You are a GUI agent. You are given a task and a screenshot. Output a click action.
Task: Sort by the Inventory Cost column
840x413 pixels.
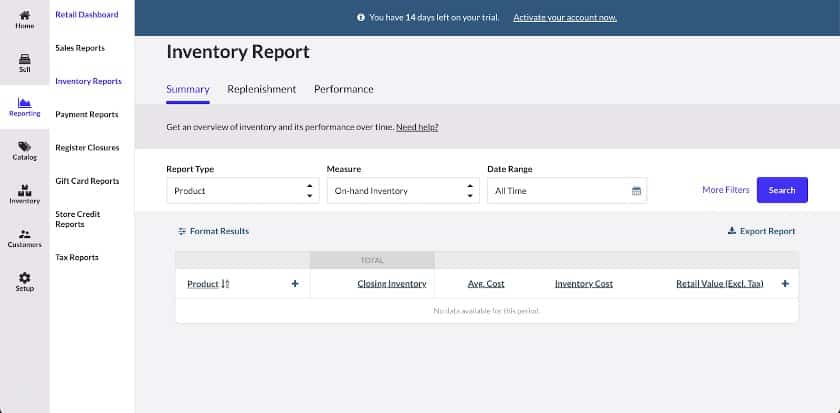pyautogui.click(x=584, y=284)
